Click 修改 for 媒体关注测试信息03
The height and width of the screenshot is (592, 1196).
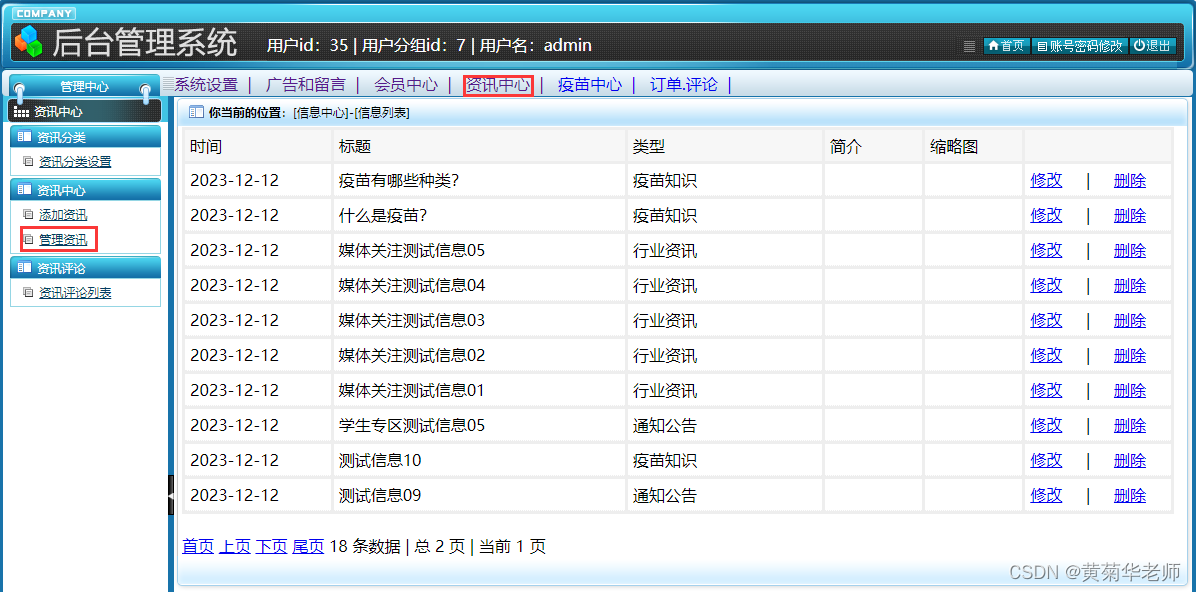coord(1046,320)
